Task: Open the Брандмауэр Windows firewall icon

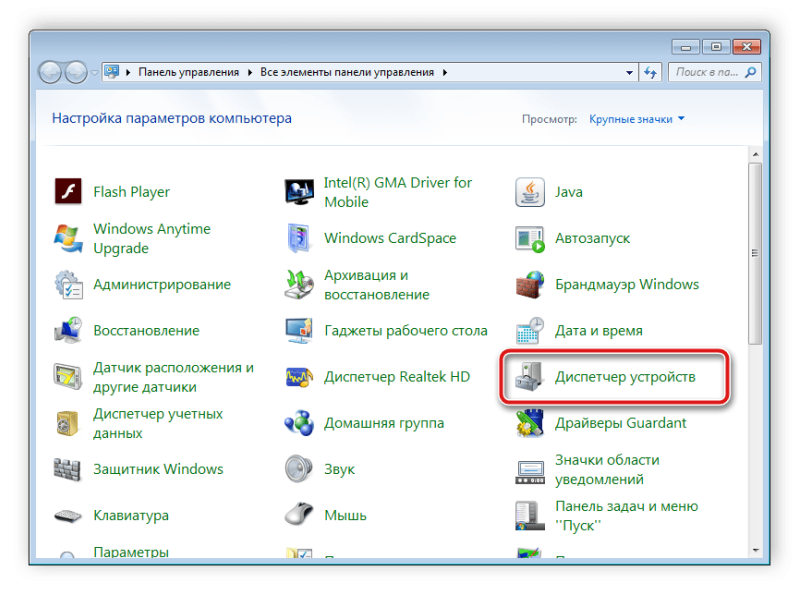Action: 530,285
